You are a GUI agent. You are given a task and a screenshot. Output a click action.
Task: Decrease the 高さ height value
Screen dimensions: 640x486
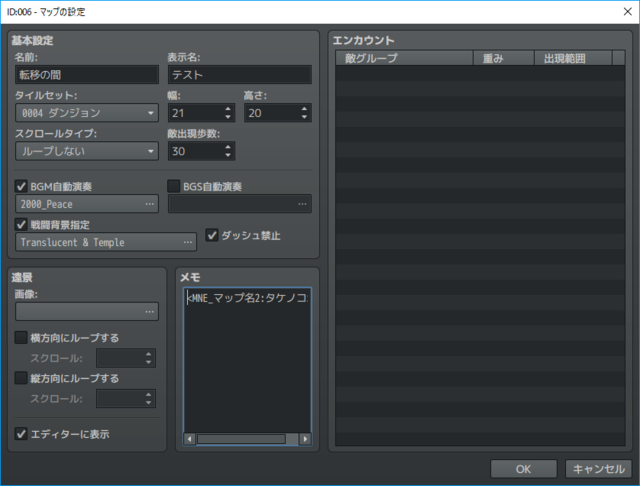pos(304,117)
